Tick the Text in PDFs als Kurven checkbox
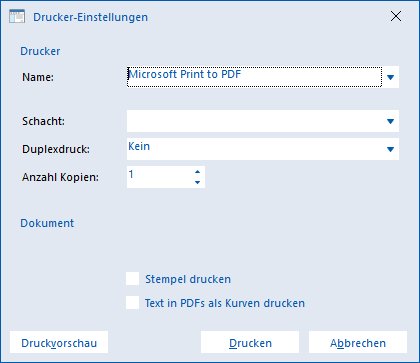 pyautogui.click(x=132, y=303)
